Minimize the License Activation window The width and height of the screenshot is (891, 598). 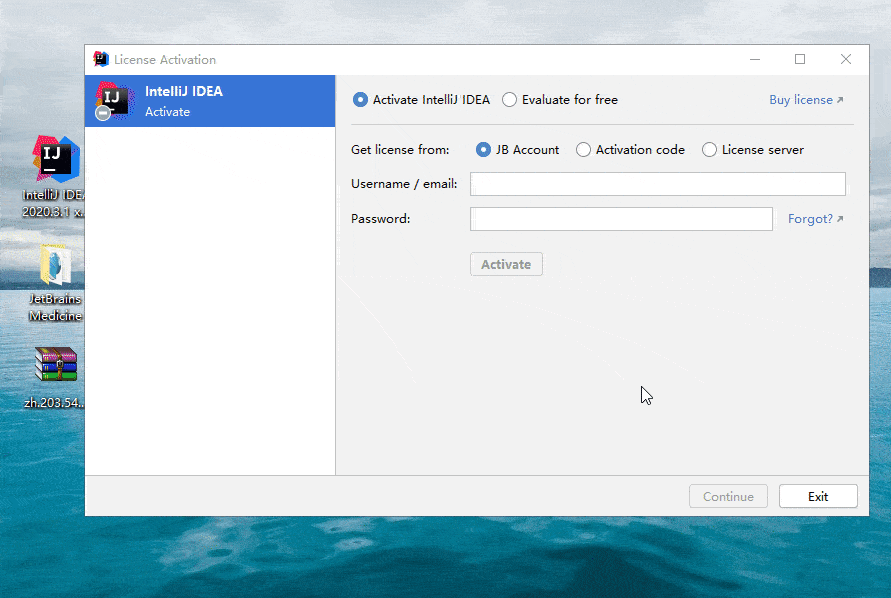pyautogui.click(x=755, y=59)
